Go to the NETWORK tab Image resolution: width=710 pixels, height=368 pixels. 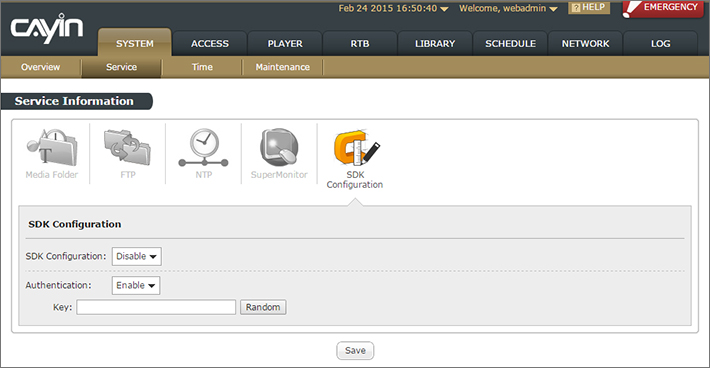pos(585,43)
